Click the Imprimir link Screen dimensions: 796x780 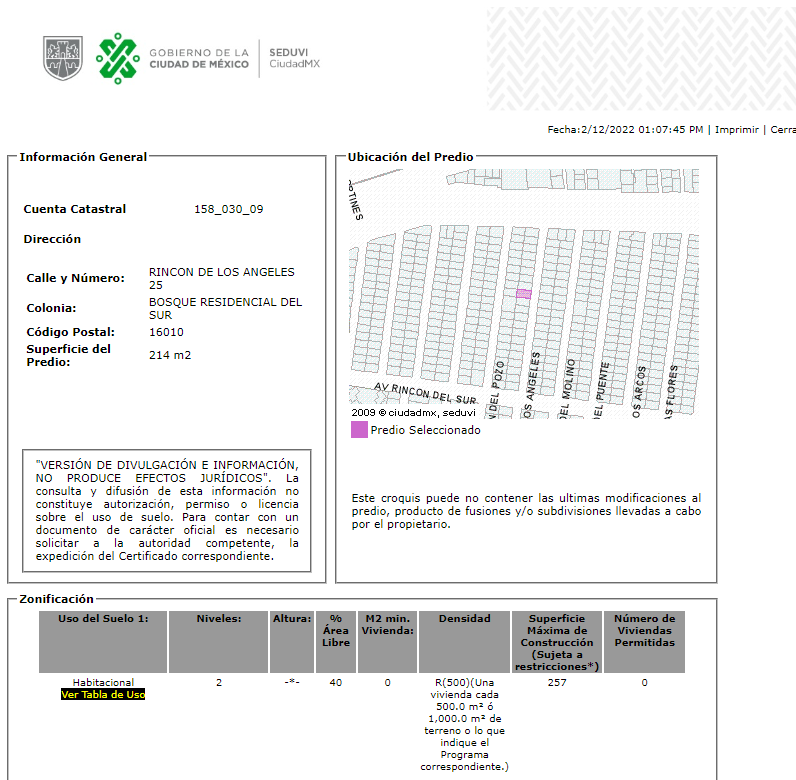click(737, 129)
